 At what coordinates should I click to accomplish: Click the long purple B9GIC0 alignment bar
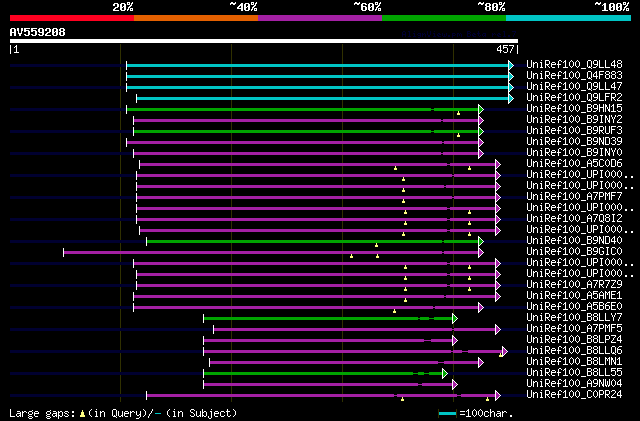pos(271,253)
